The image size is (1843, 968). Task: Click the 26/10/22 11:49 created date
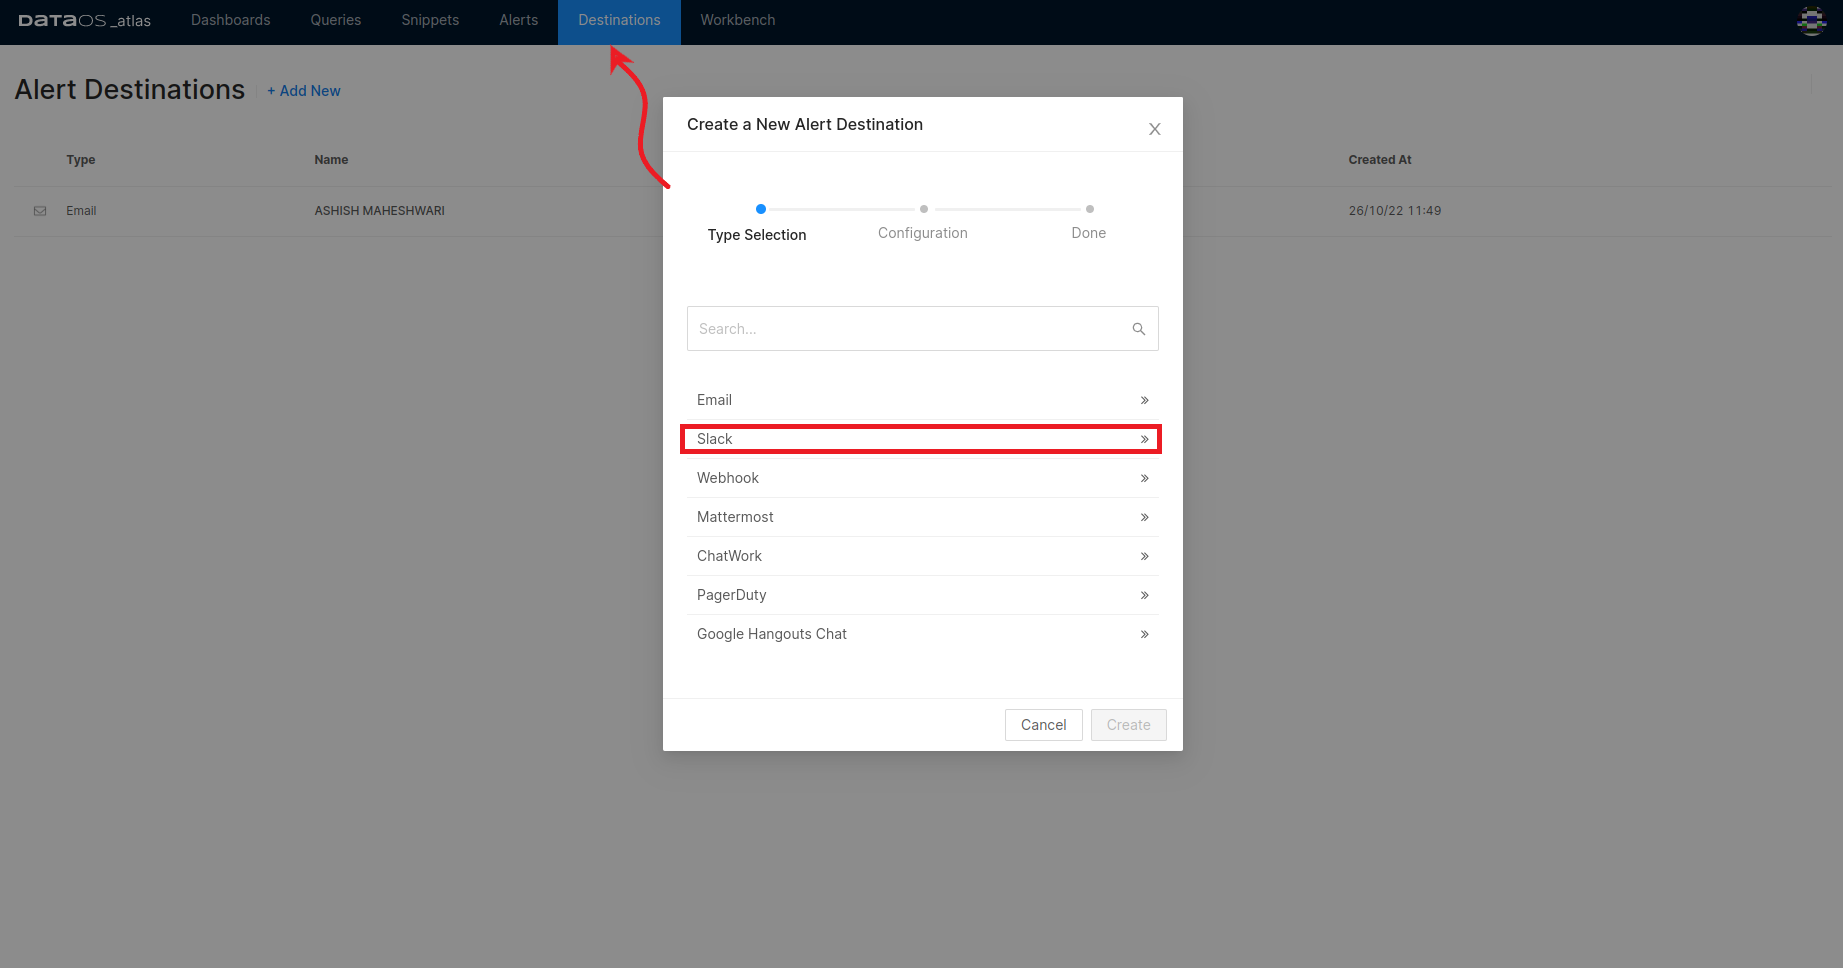point(1395,211)
